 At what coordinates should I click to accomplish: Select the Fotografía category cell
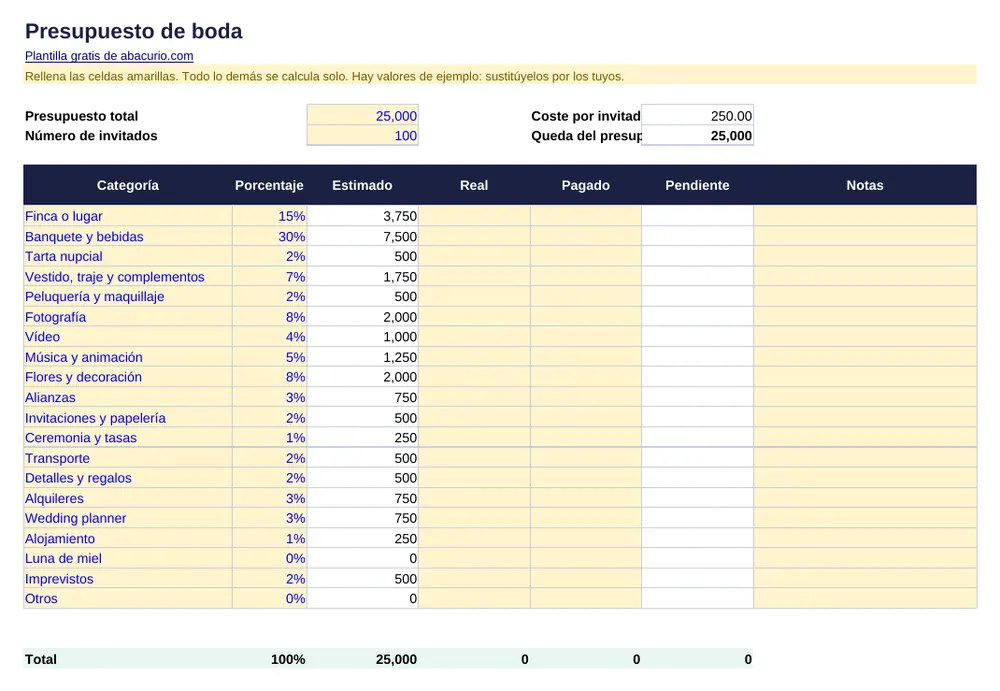point(128,316)
